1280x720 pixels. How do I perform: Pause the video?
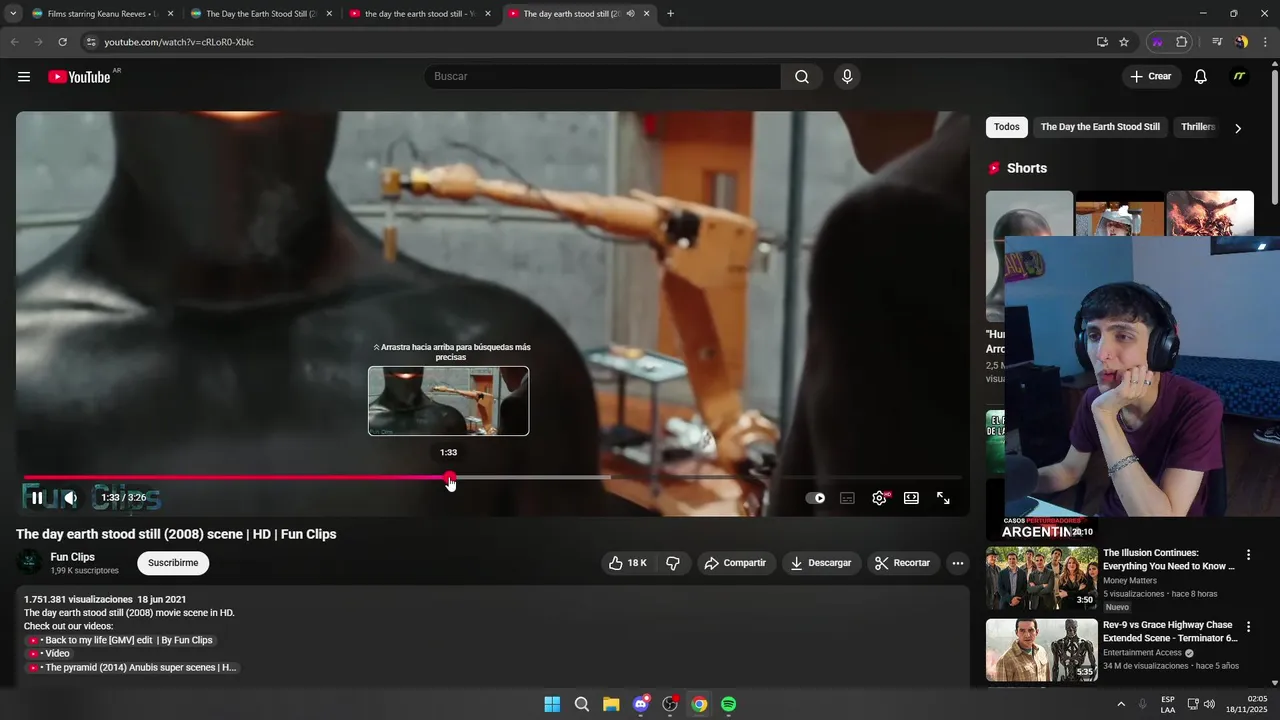click(37, 498)
